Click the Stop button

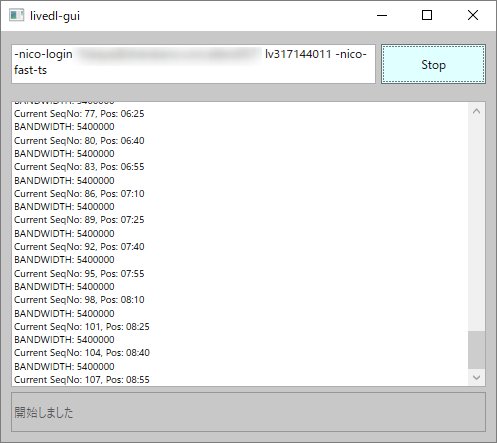[x=433, y=64]
